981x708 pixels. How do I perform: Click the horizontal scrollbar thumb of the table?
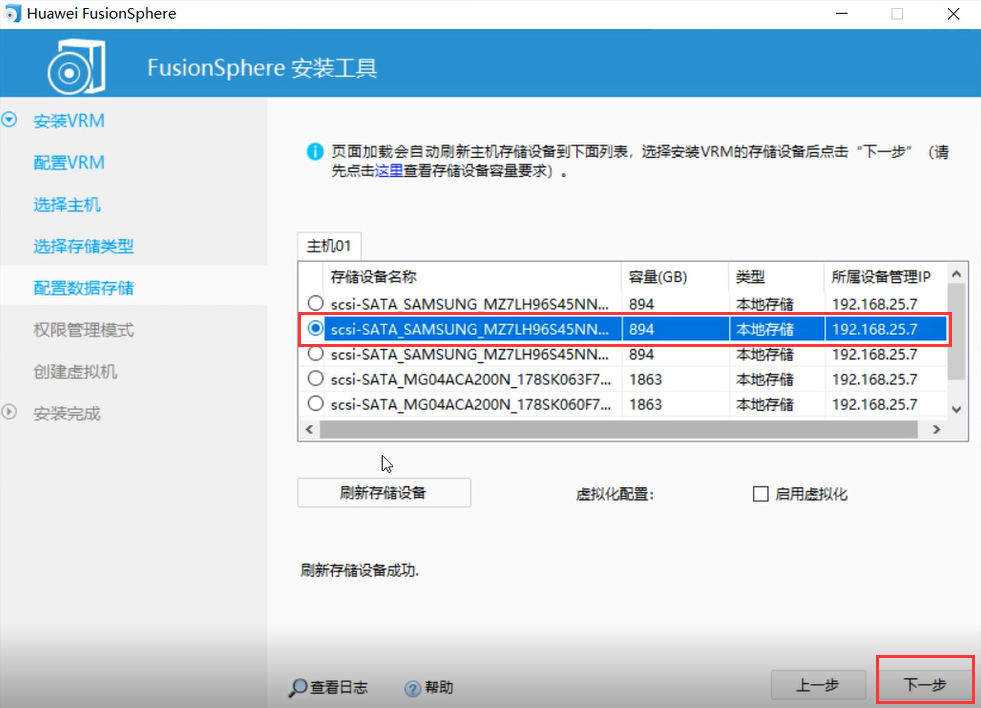pos(618,429)
